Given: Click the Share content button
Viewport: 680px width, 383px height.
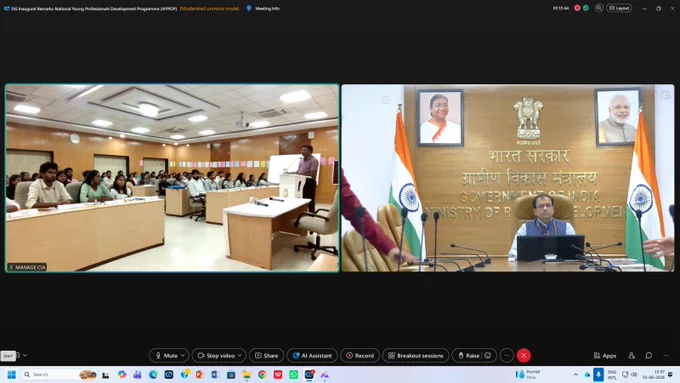Looking at the screenshot, I should tap(266, 356).
